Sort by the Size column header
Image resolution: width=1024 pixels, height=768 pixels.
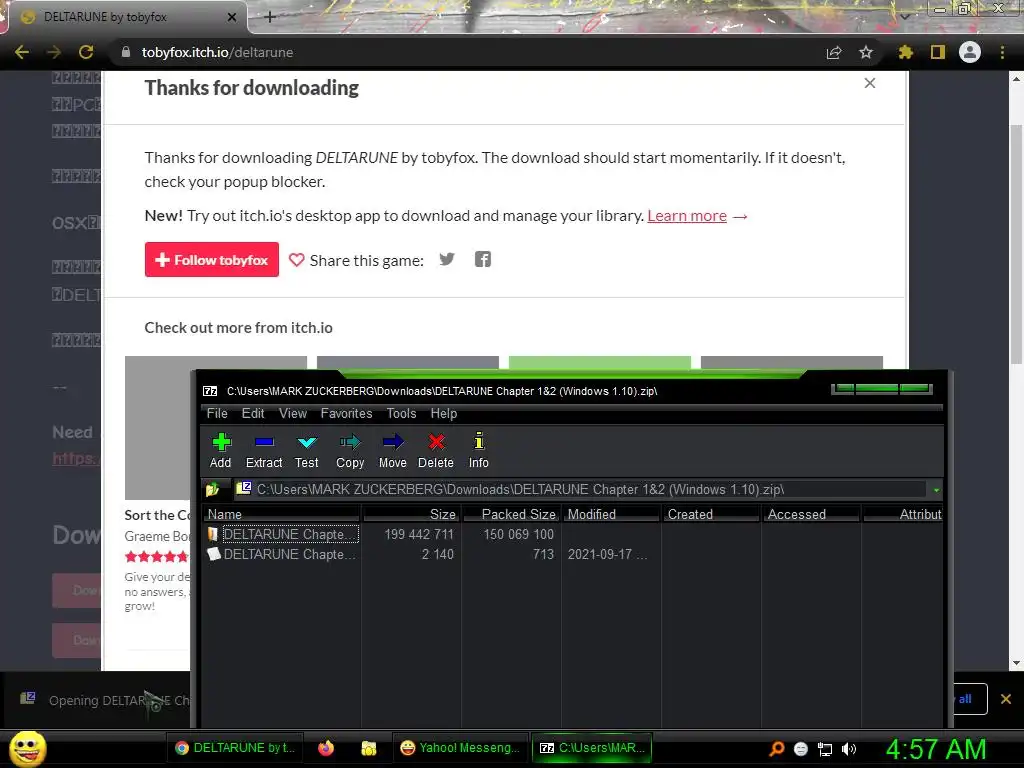(x=411, y=515)
